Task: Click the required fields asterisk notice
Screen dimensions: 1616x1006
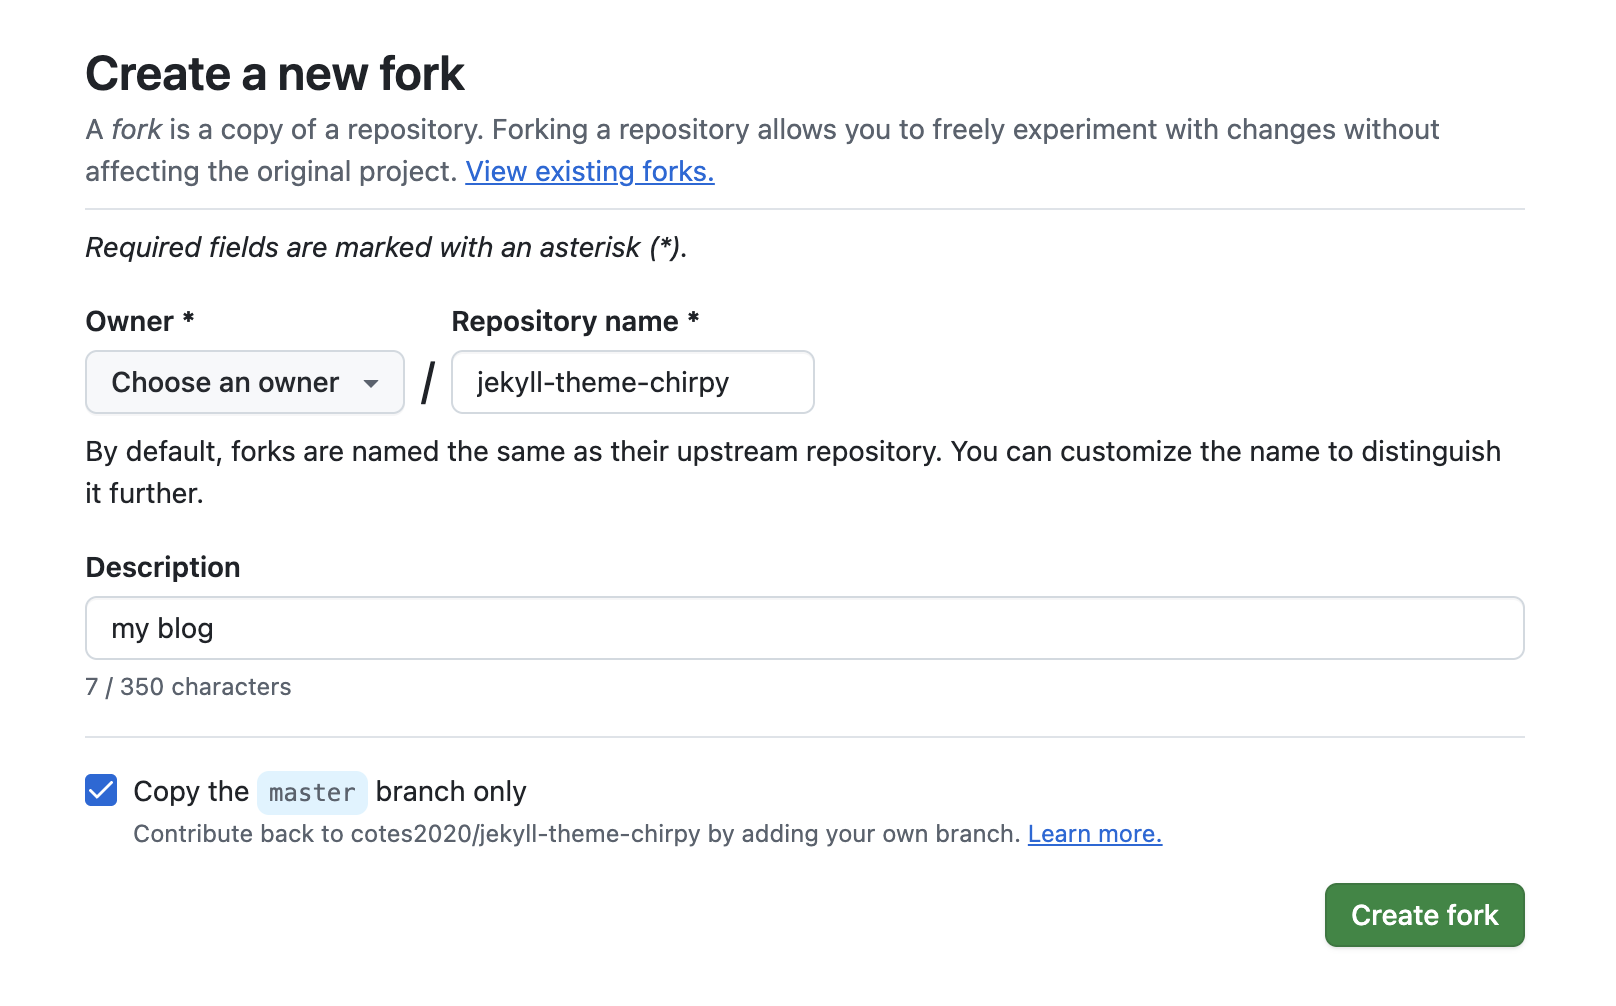Action: 386,248
